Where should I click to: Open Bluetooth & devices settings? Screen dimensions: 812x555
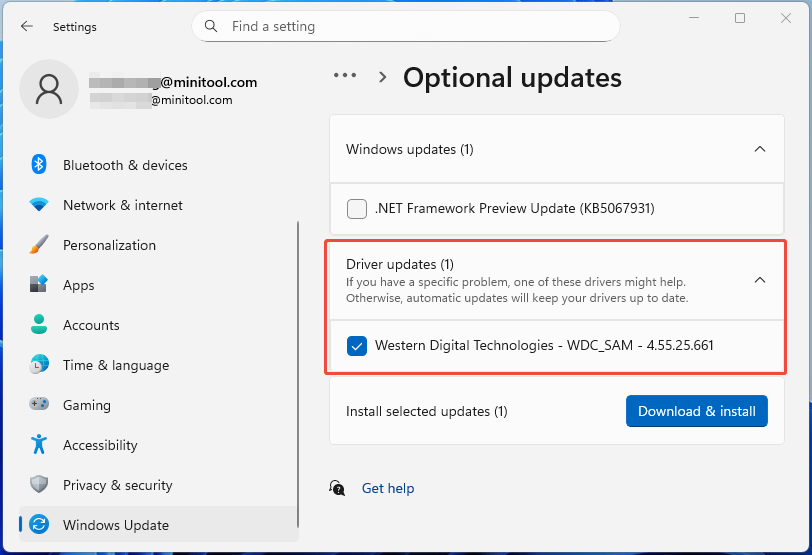pos(158,165)
